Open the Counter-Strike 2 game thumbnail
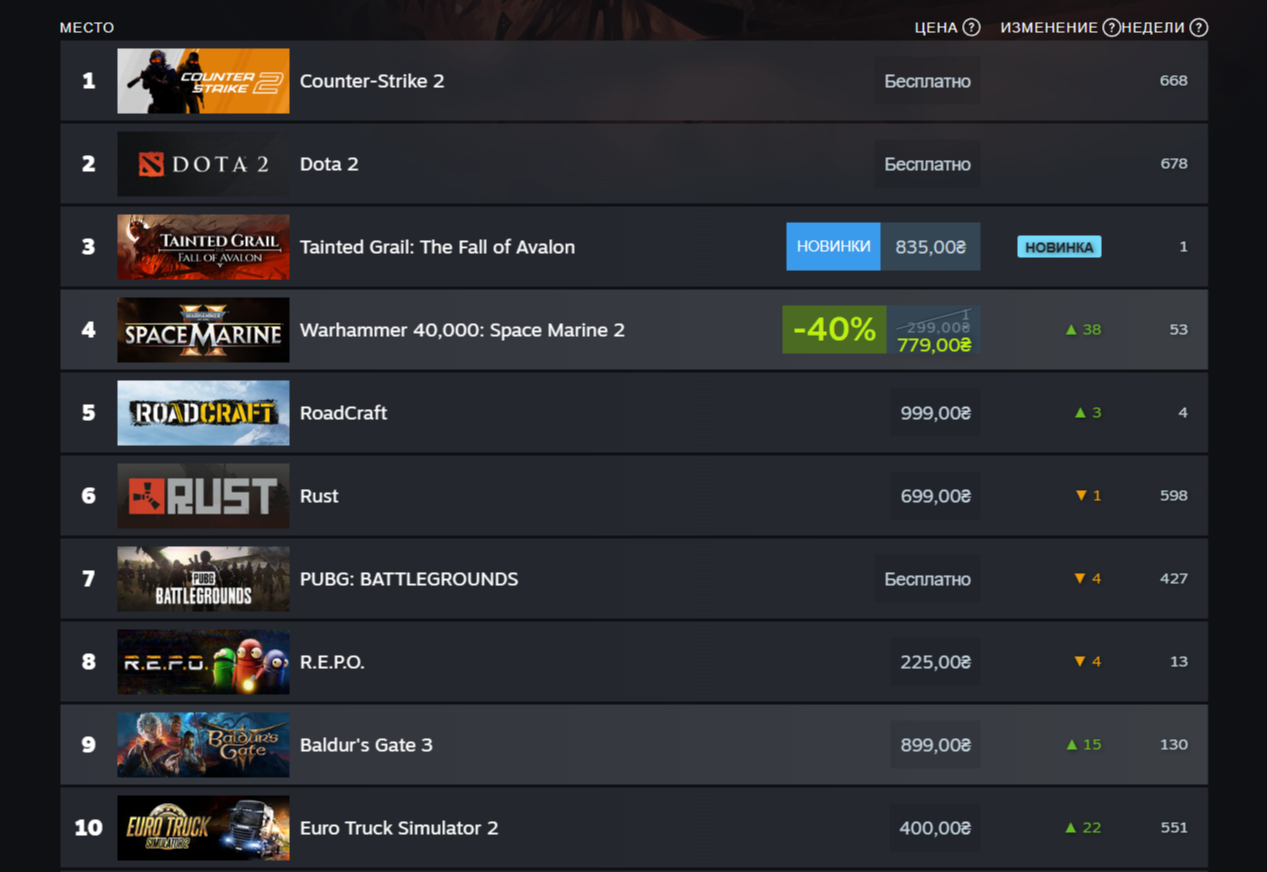 203,81
